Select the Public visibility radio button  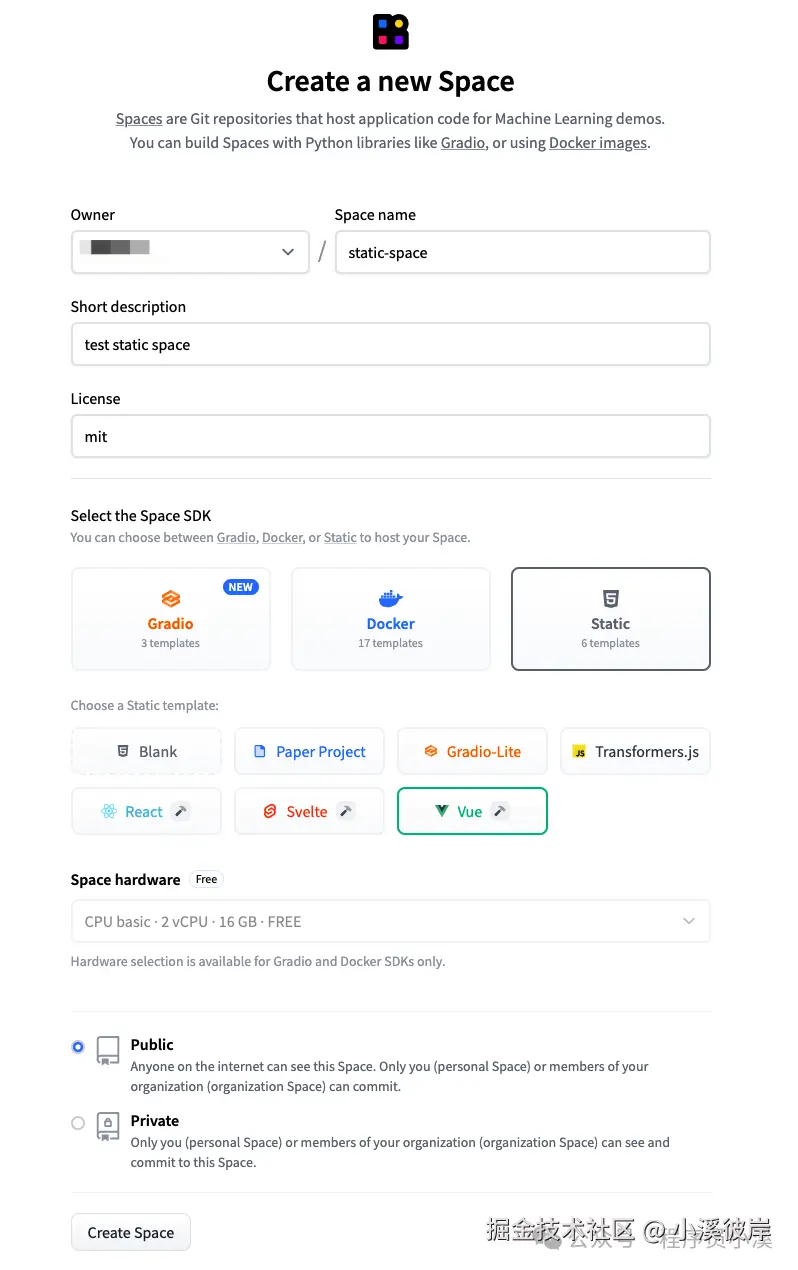point(78,1047)
